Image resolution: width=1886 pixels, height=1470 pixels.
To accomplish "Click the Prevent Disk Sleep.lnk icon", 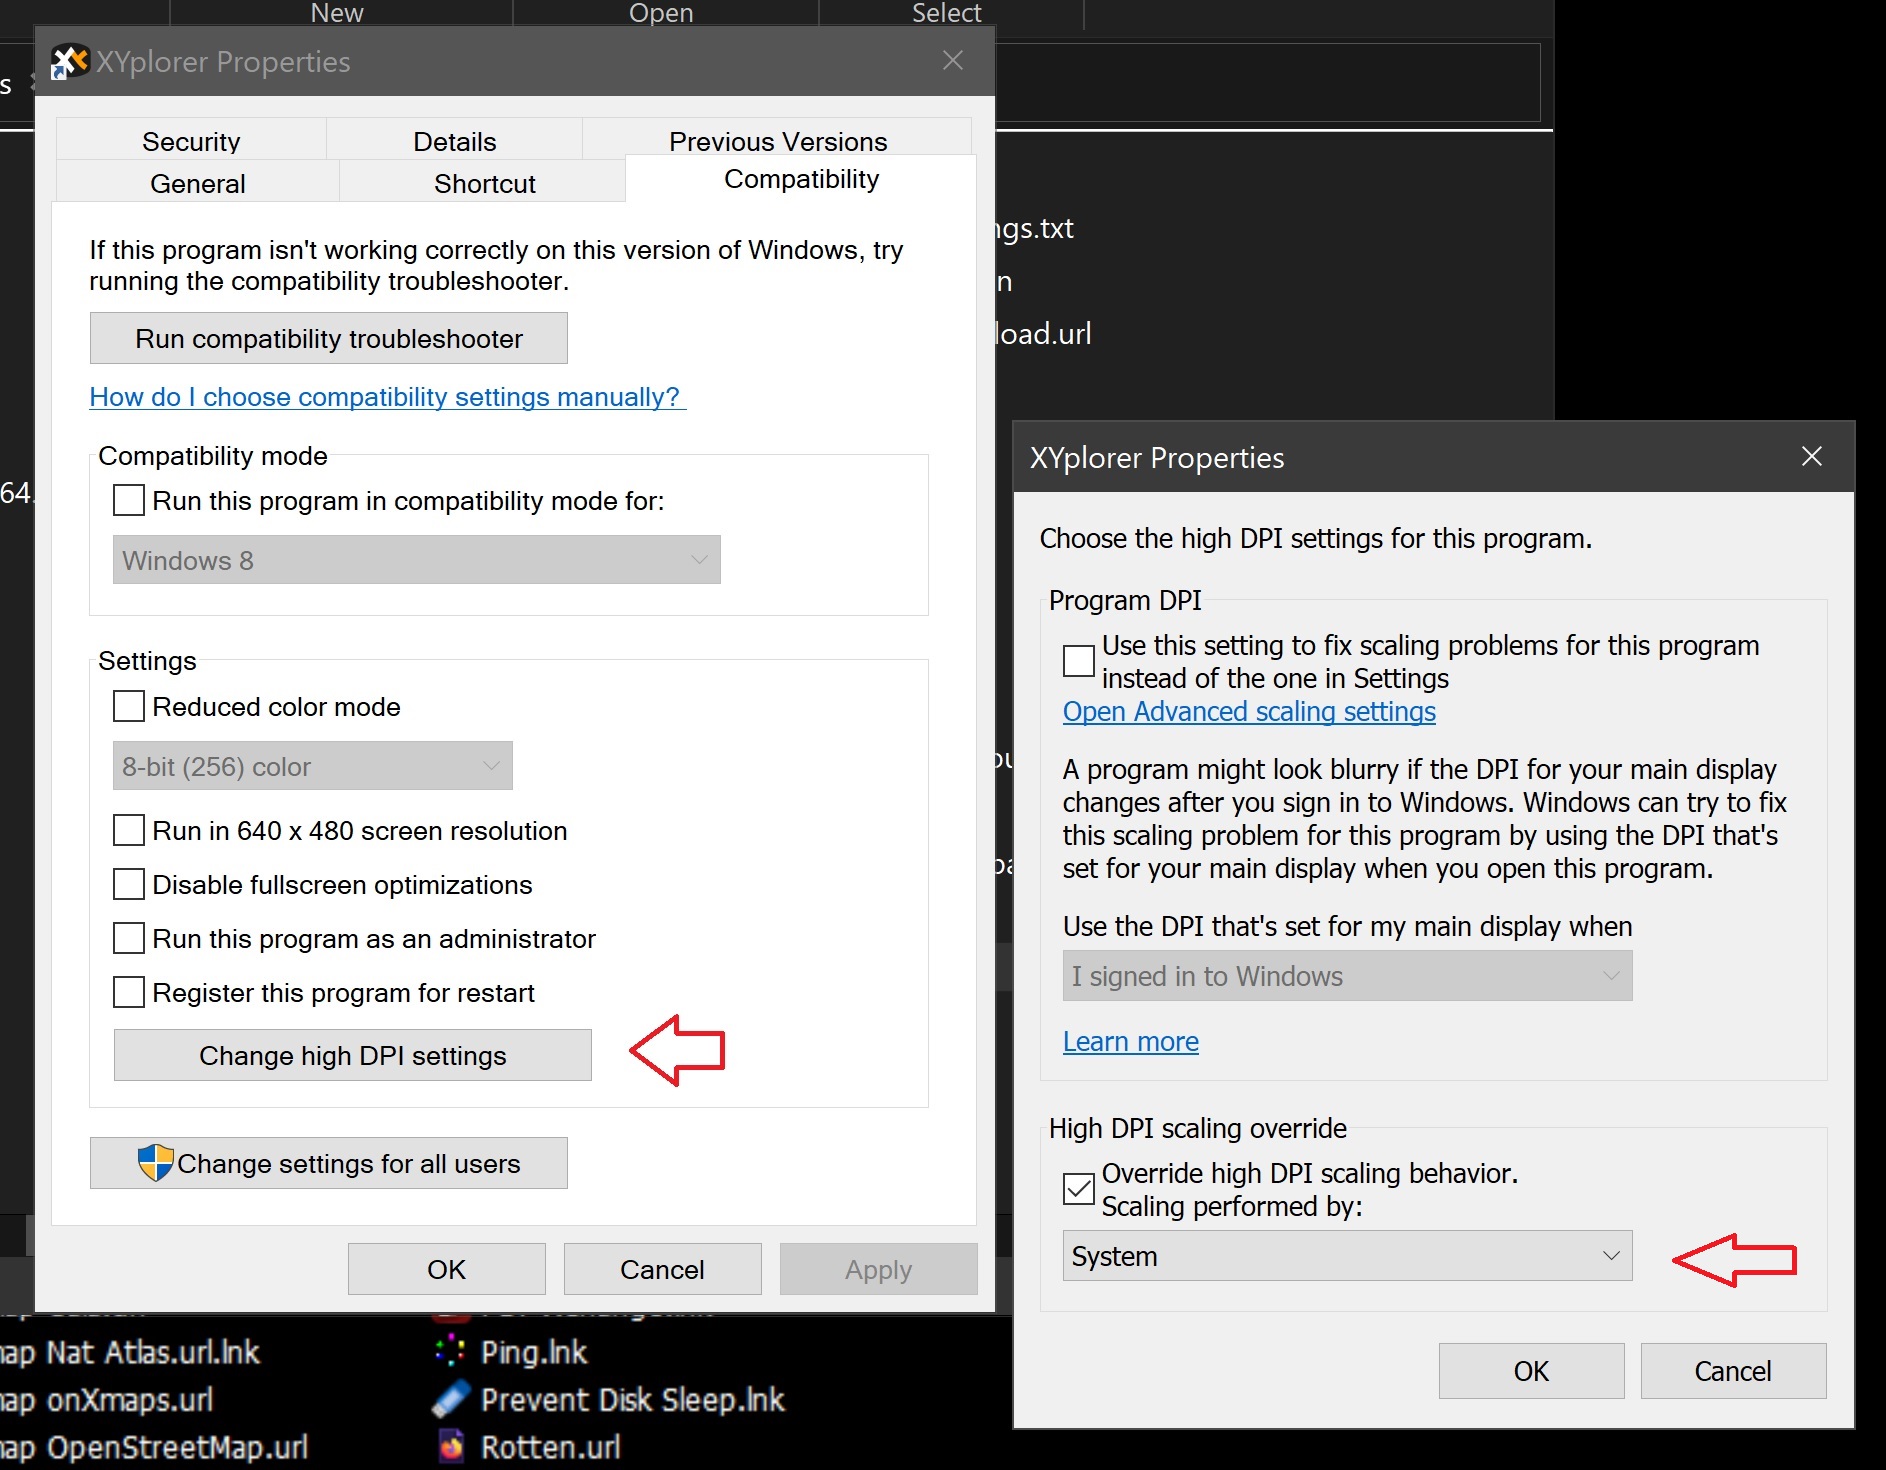I will tap(450, 1399).
